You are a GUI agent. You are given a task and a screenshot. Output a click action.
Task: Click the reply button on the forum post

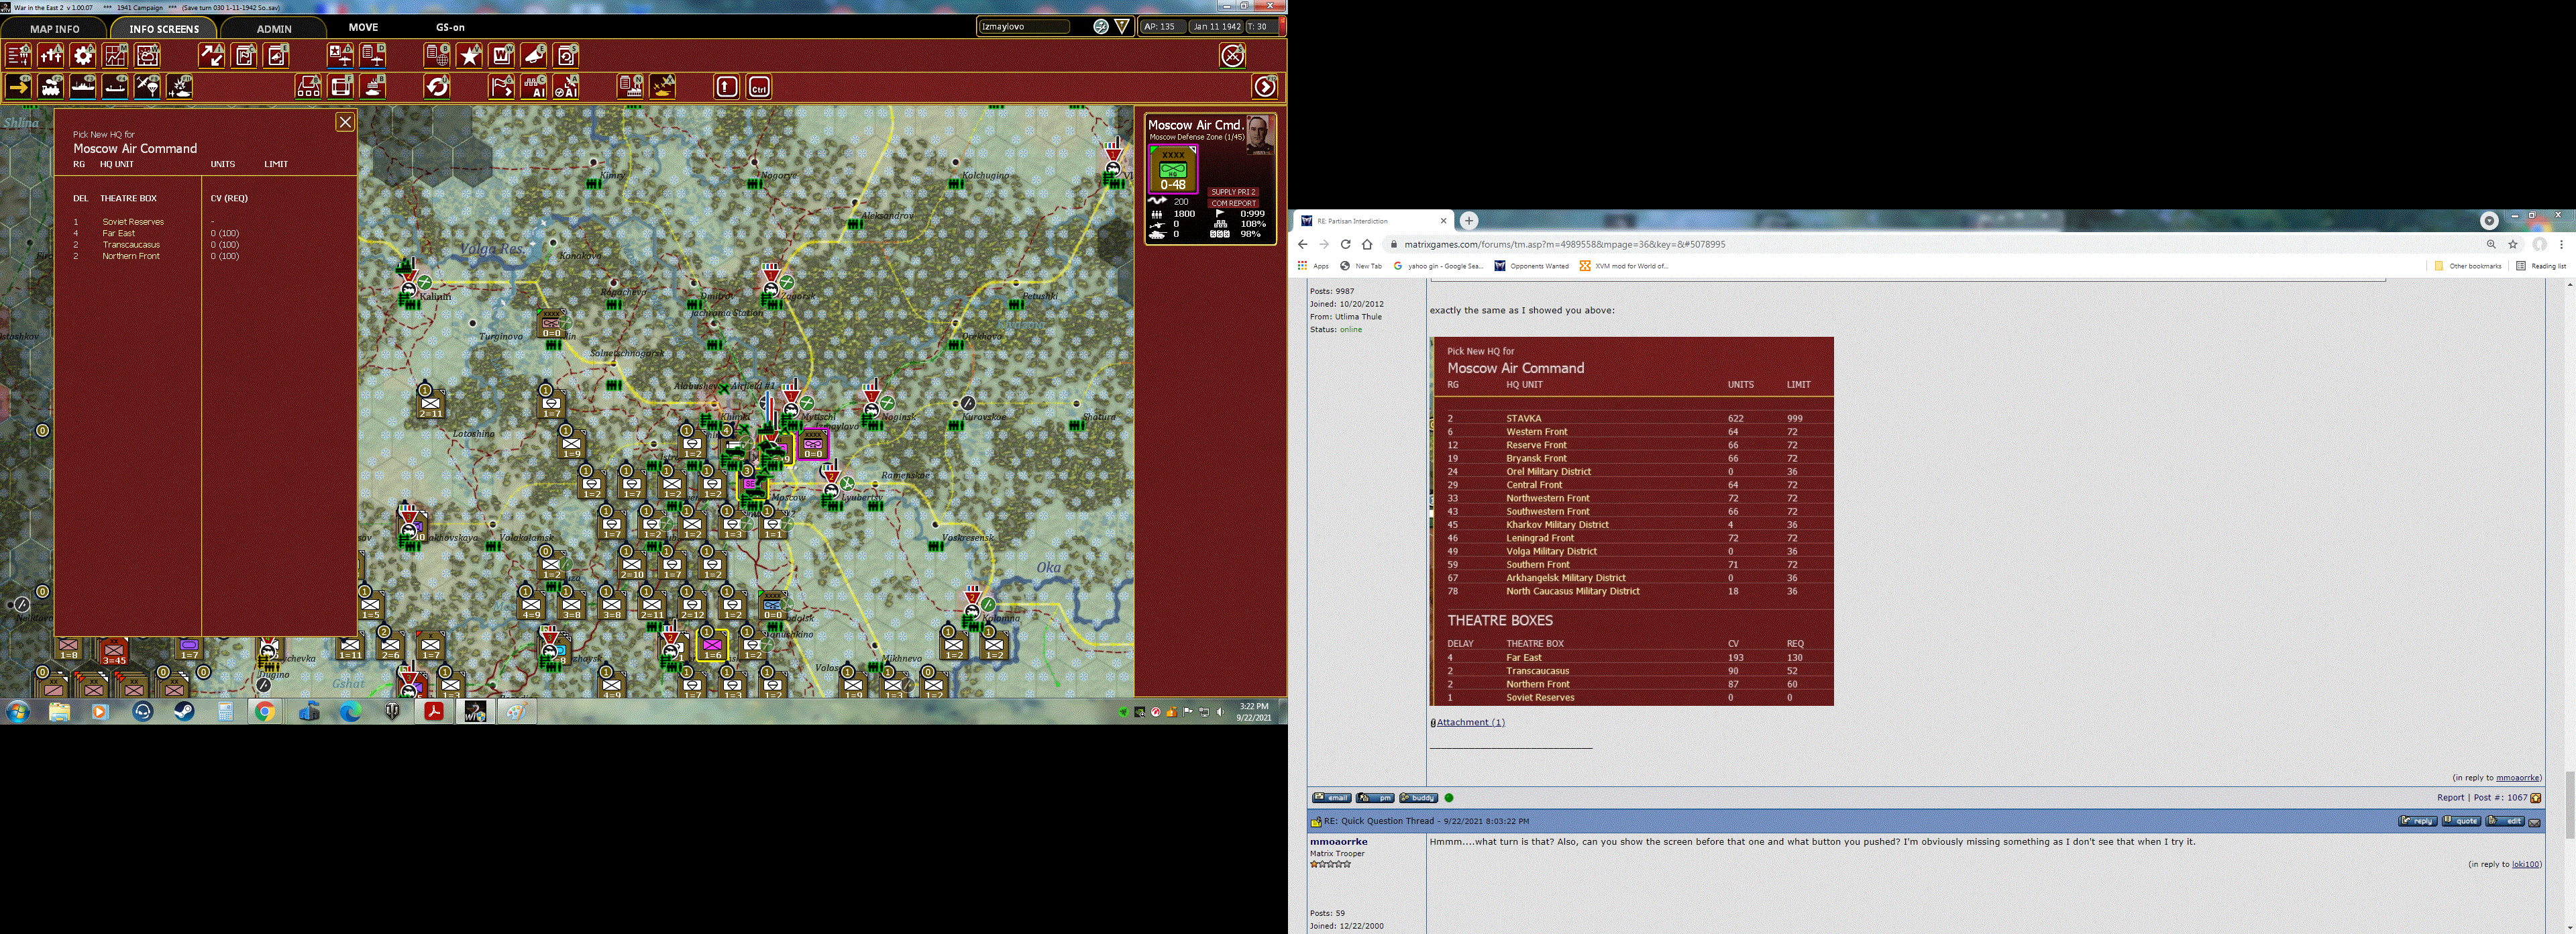[x=2417, y=821]
